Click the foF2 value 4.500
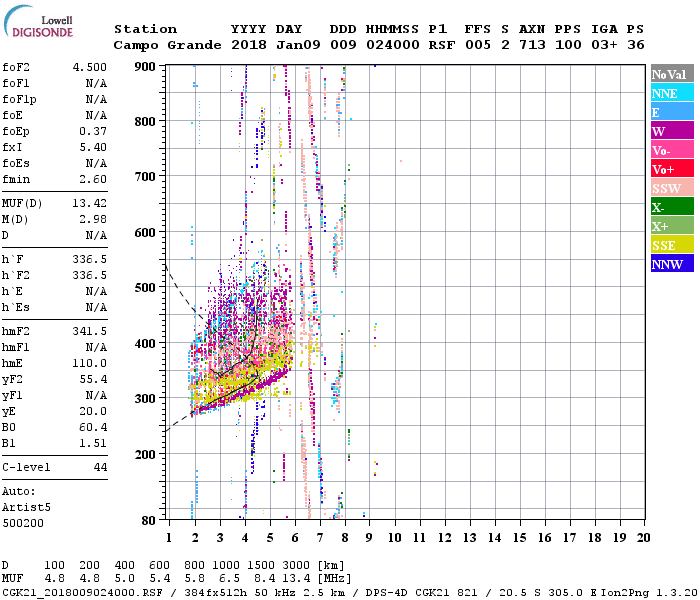Viewport: 700px width, 600px height. tap(90, 67)
